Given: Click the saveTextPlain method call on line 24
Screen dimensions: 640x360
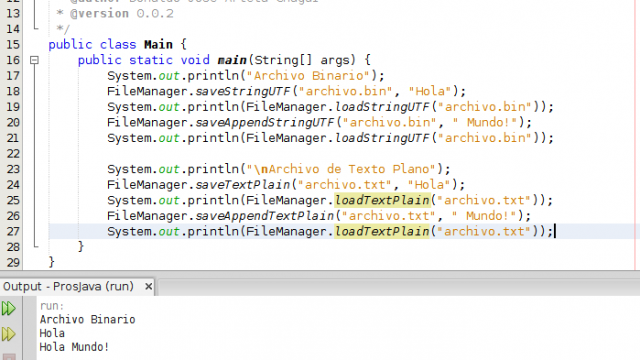Looking at the screenshot, I should click(242, 184).
